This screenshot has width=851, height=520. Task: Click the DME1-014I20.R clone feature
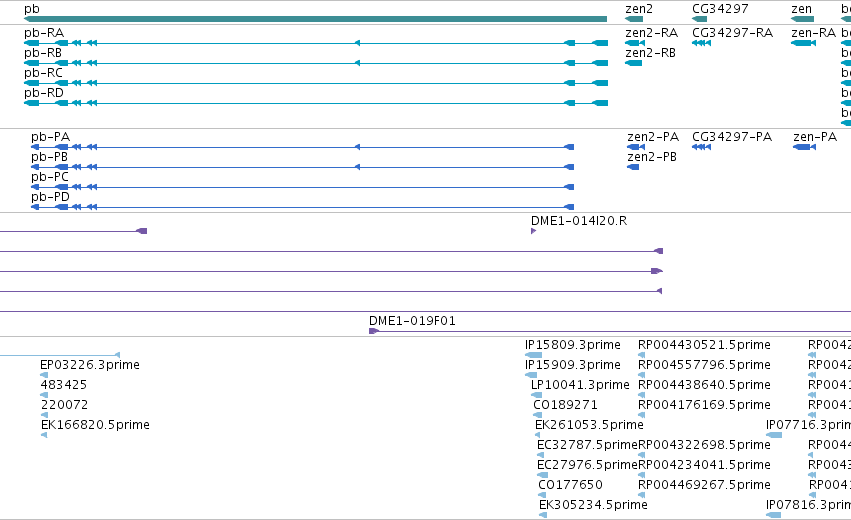(534, 231)
